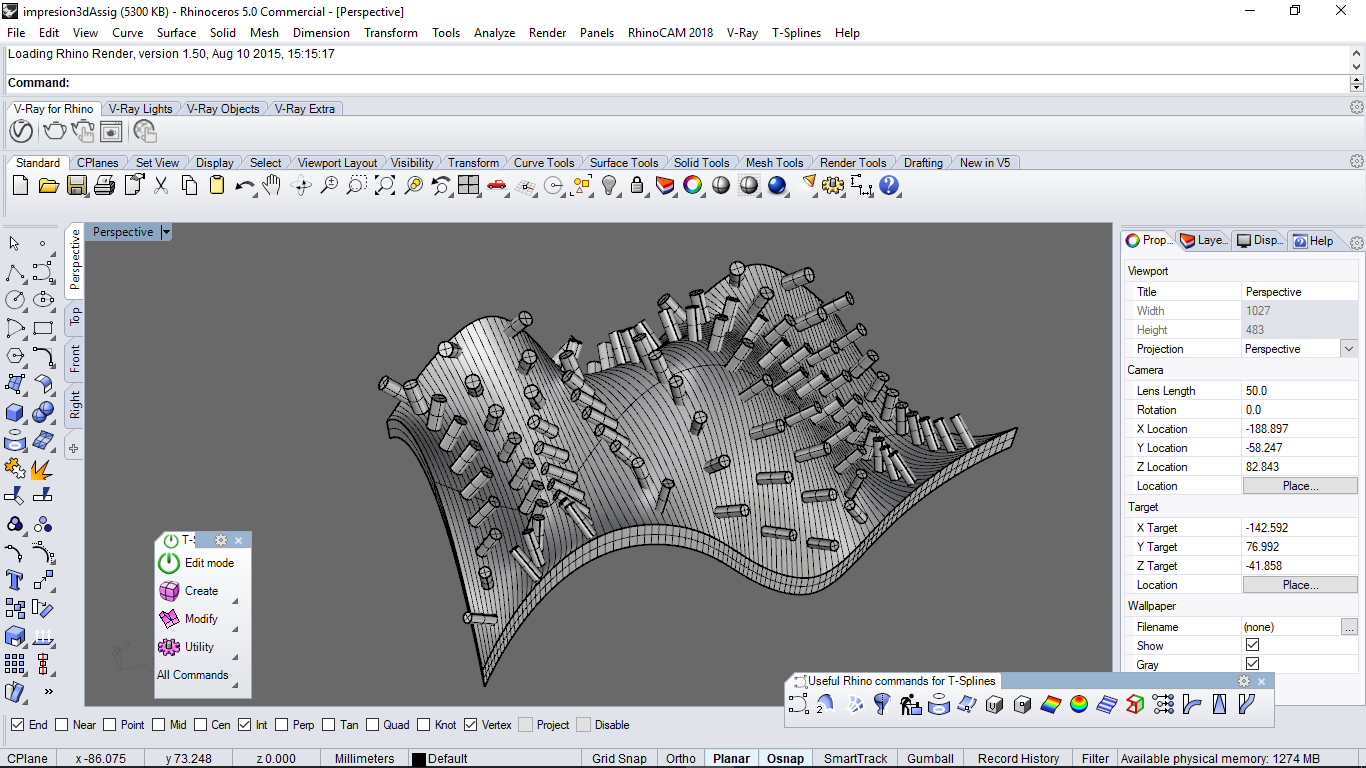Click the T-Splines Edit mode icon
The image size is (1366, 768).
(169, 563)
